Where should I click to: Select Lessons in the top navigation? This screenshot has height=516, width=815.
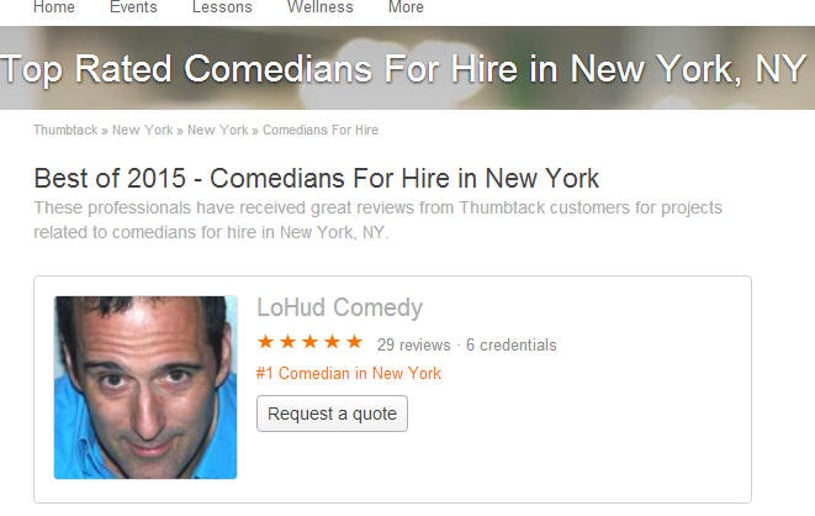tap(222, 7)
